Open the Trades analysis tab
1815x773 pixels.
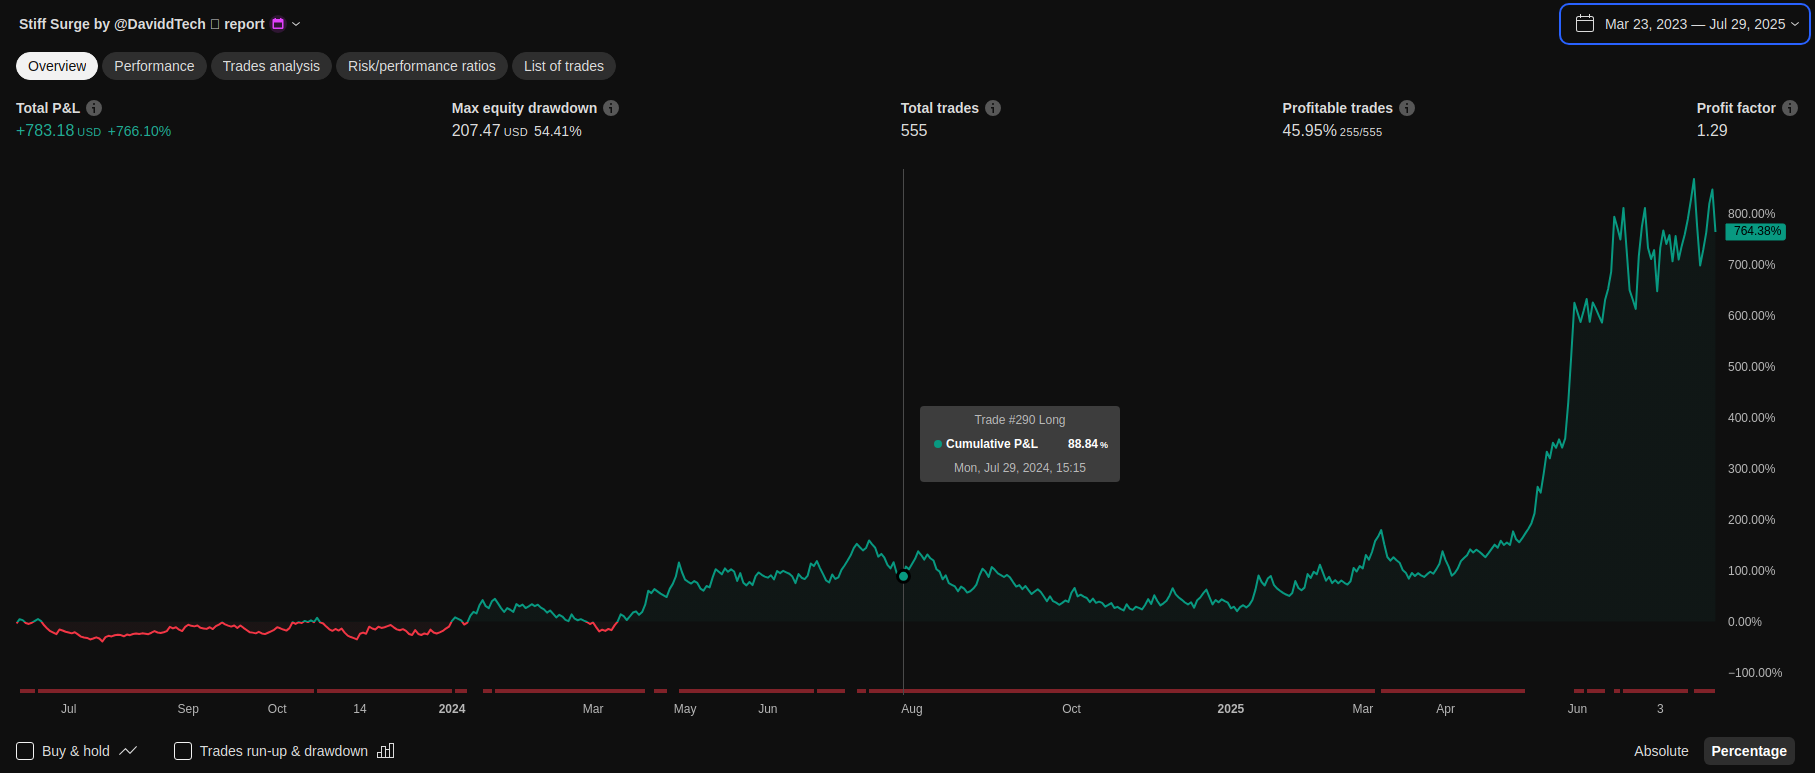(271, 66)
